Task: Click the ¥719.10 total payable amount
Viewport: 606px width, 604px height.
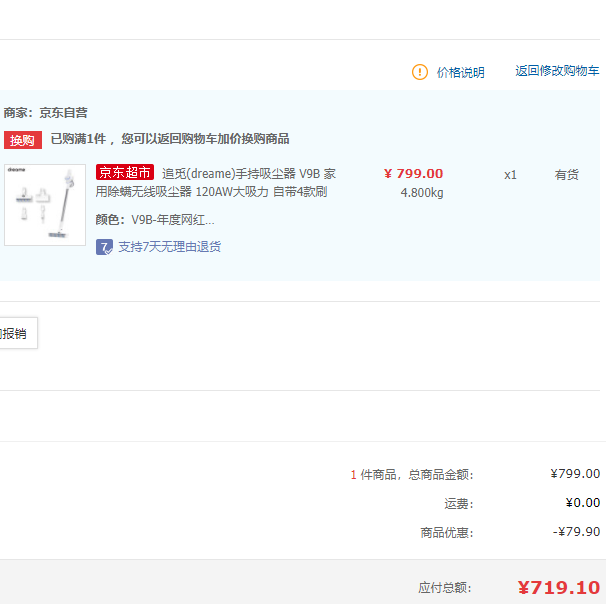Action: [558, 587]
